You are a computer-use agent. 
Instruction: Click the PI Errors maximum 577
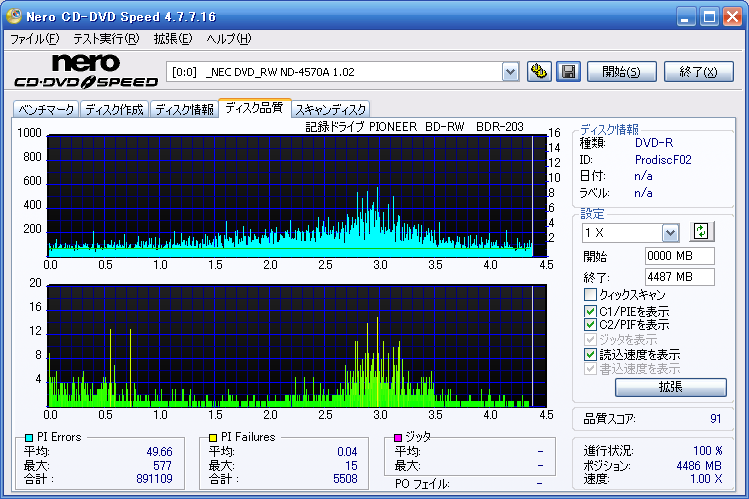pos(162,465)
